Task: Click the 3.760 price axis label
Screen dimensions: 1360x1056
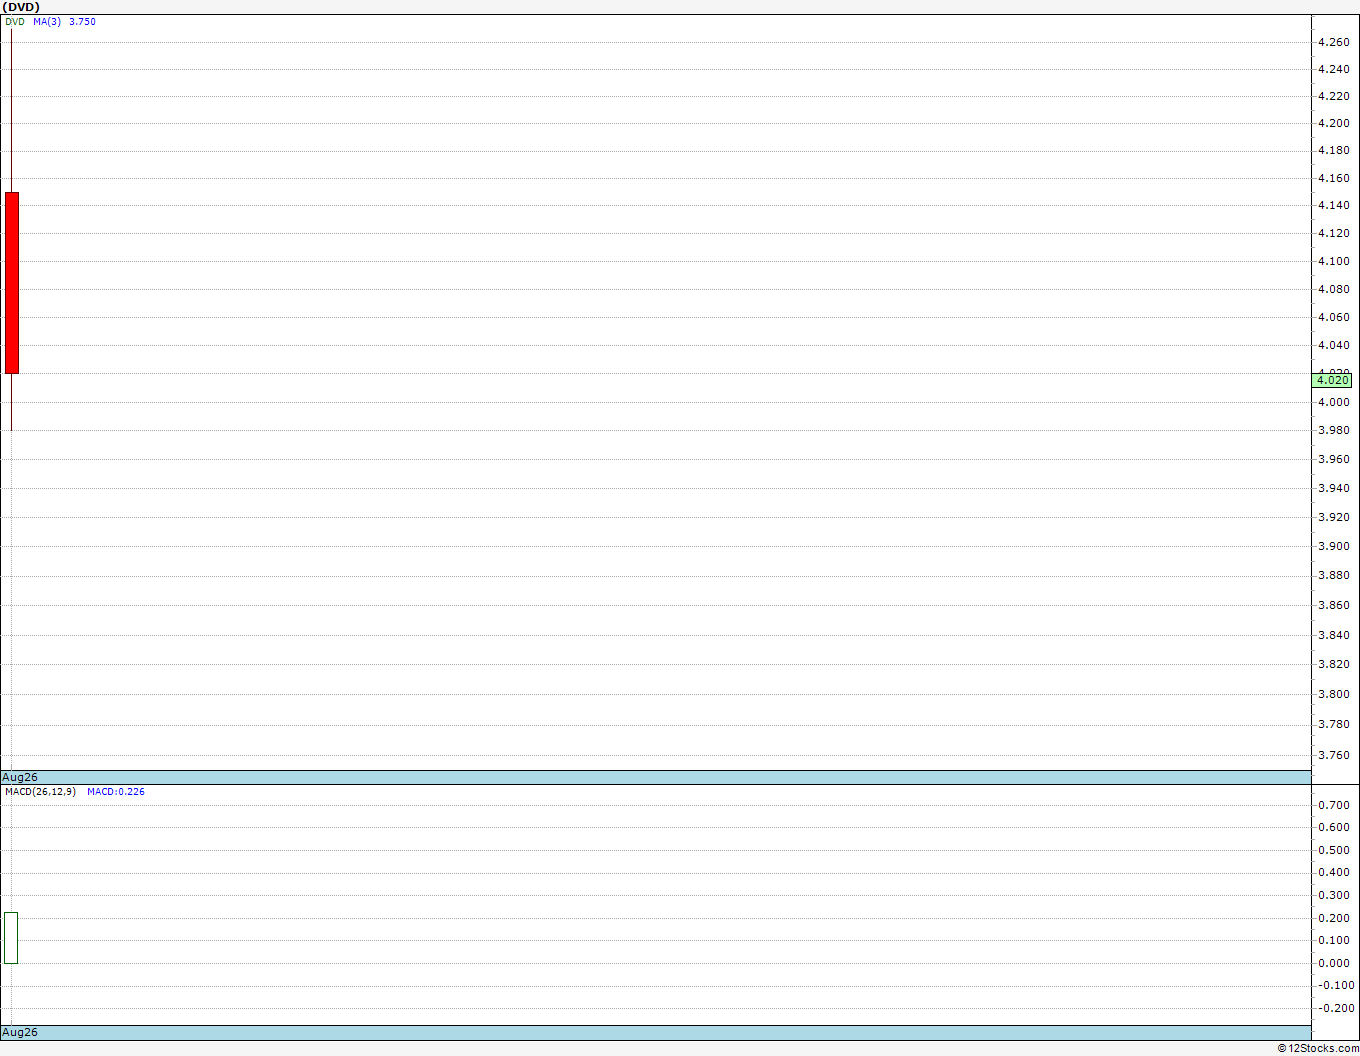Action: pos(1334,755)
